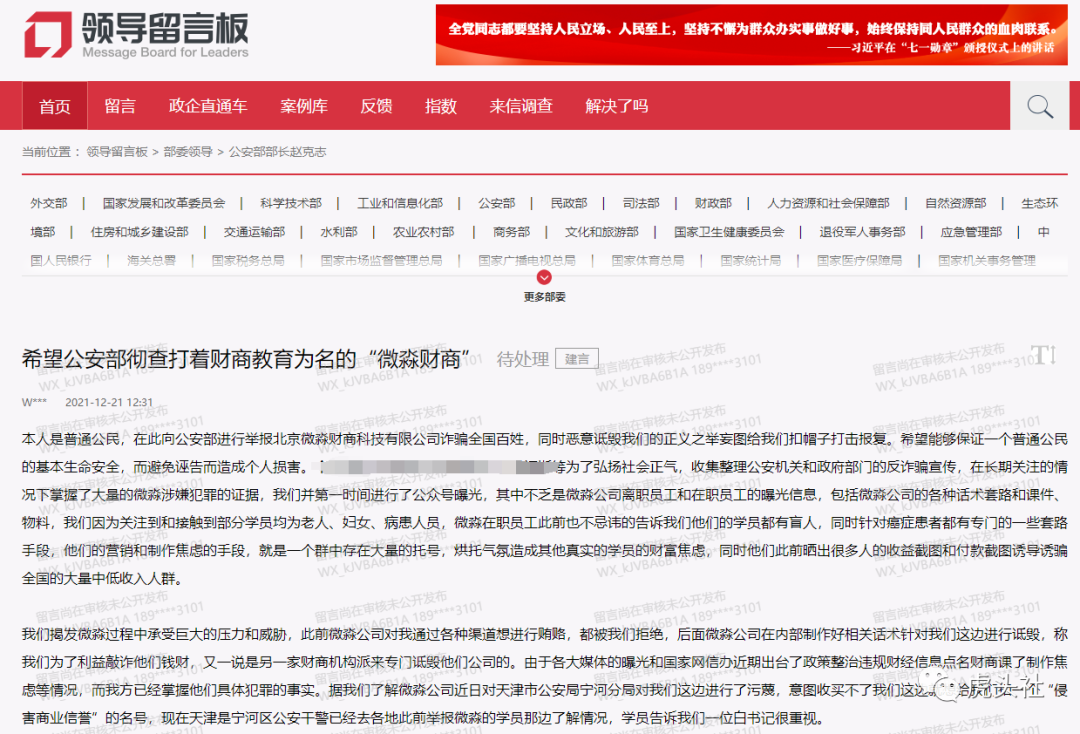This screenshot has width=1080, height=734.
Task: Select 农业农村部 ministry link
Action: click(x=424, y=232)
